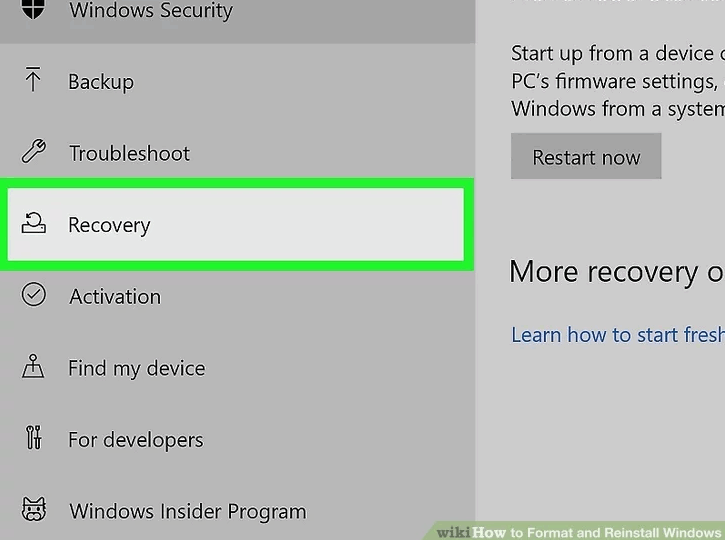Click the Backup upward arrow icon
Screen dimensions: 725x540
33,79
